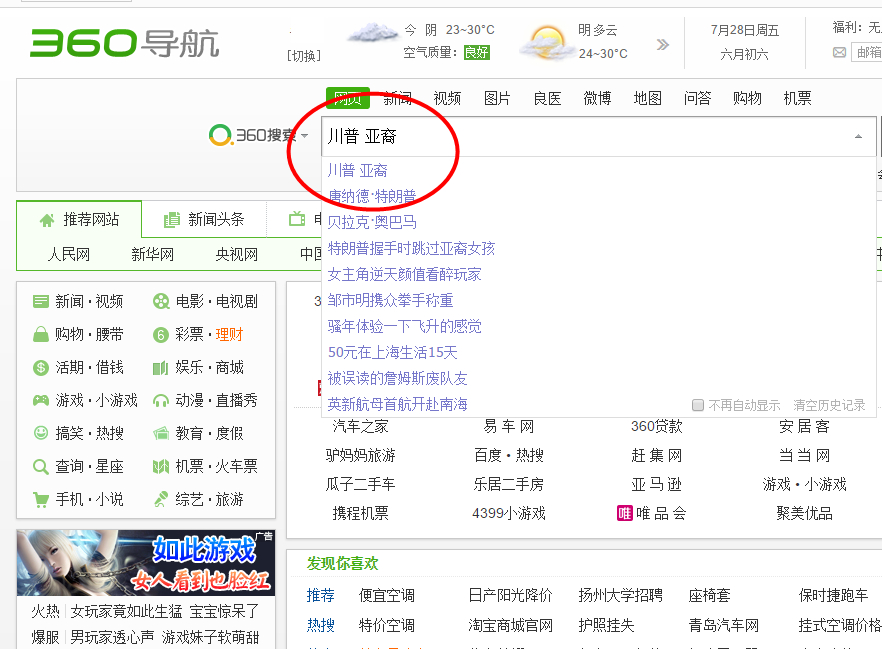Choose suggestion 被误读的詹姆斯废队友

(x=397, y=378)
